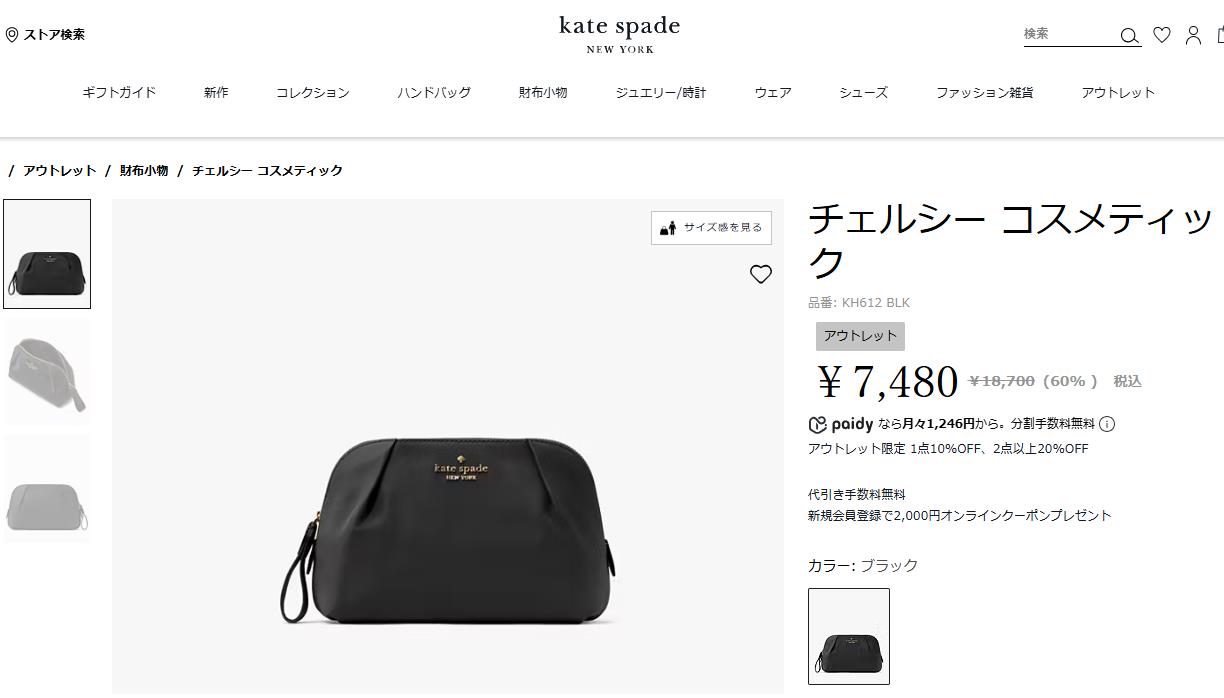The image size is (1224, 698).
Task: Go to アウトレット breadcrumb link
Action: click(60, 171)
